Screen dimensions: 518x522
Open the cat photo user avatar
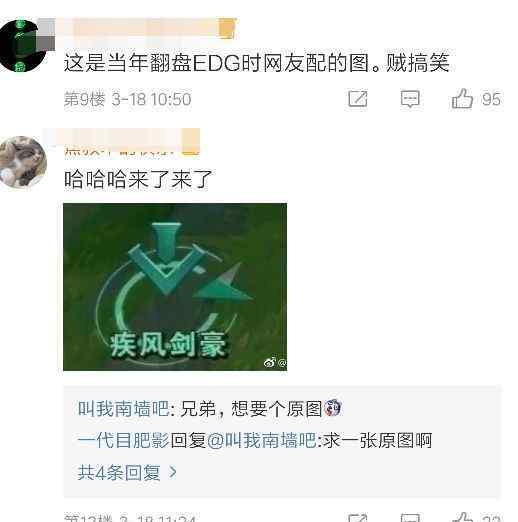pyautogui.click(x=23, y=162)
